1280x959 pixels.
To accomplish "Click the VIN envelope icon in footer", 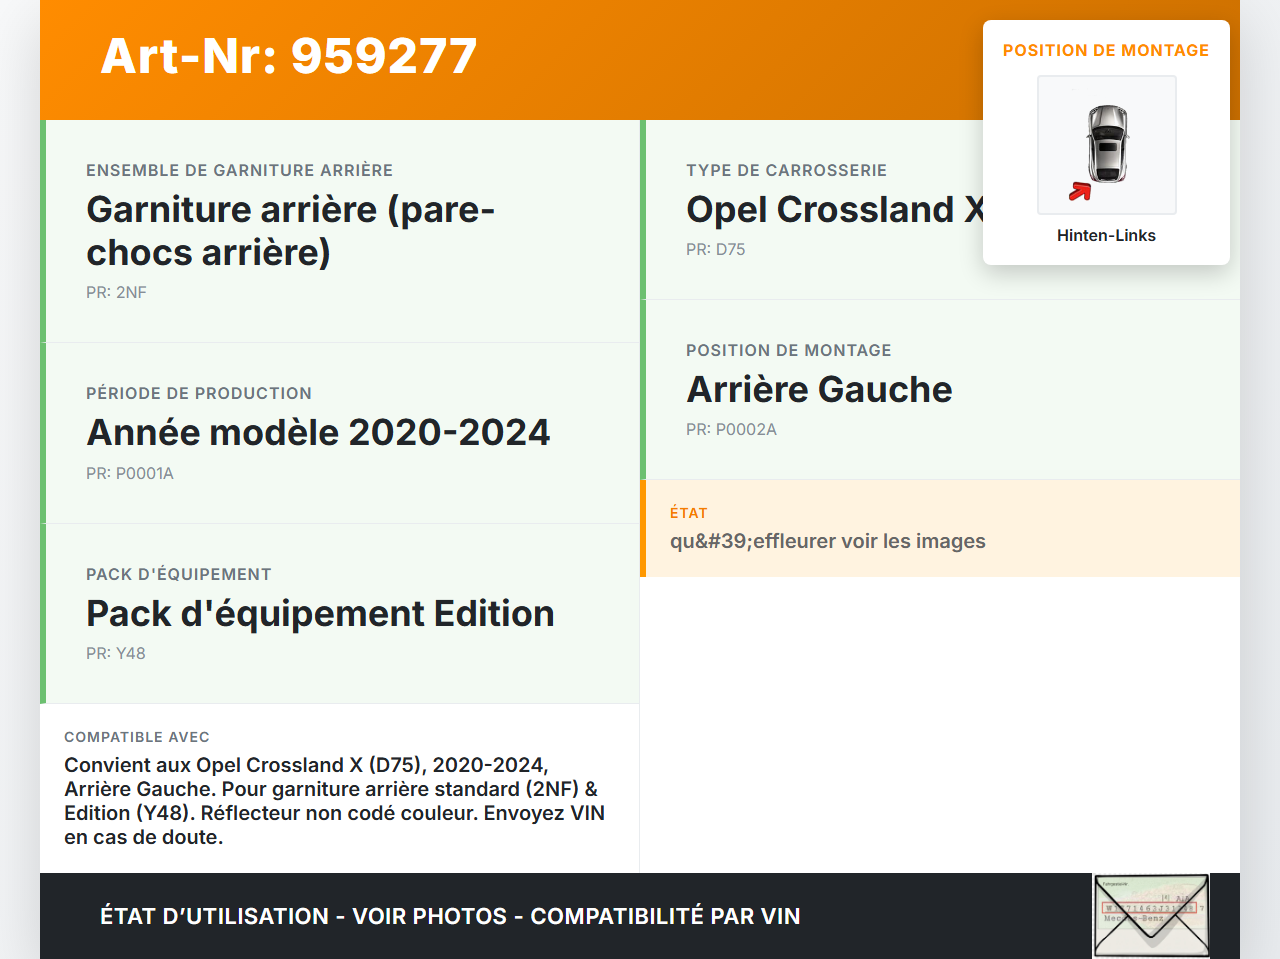I will [1151, 915].
